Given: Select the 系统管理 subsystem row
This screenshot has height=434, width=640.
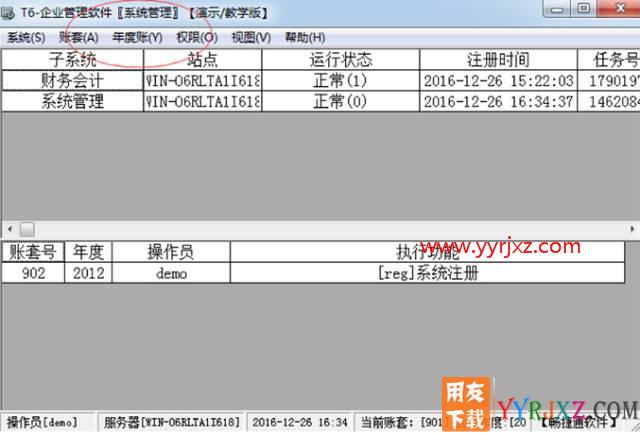Looking at the screenshot, I should [x=72, y=101].
